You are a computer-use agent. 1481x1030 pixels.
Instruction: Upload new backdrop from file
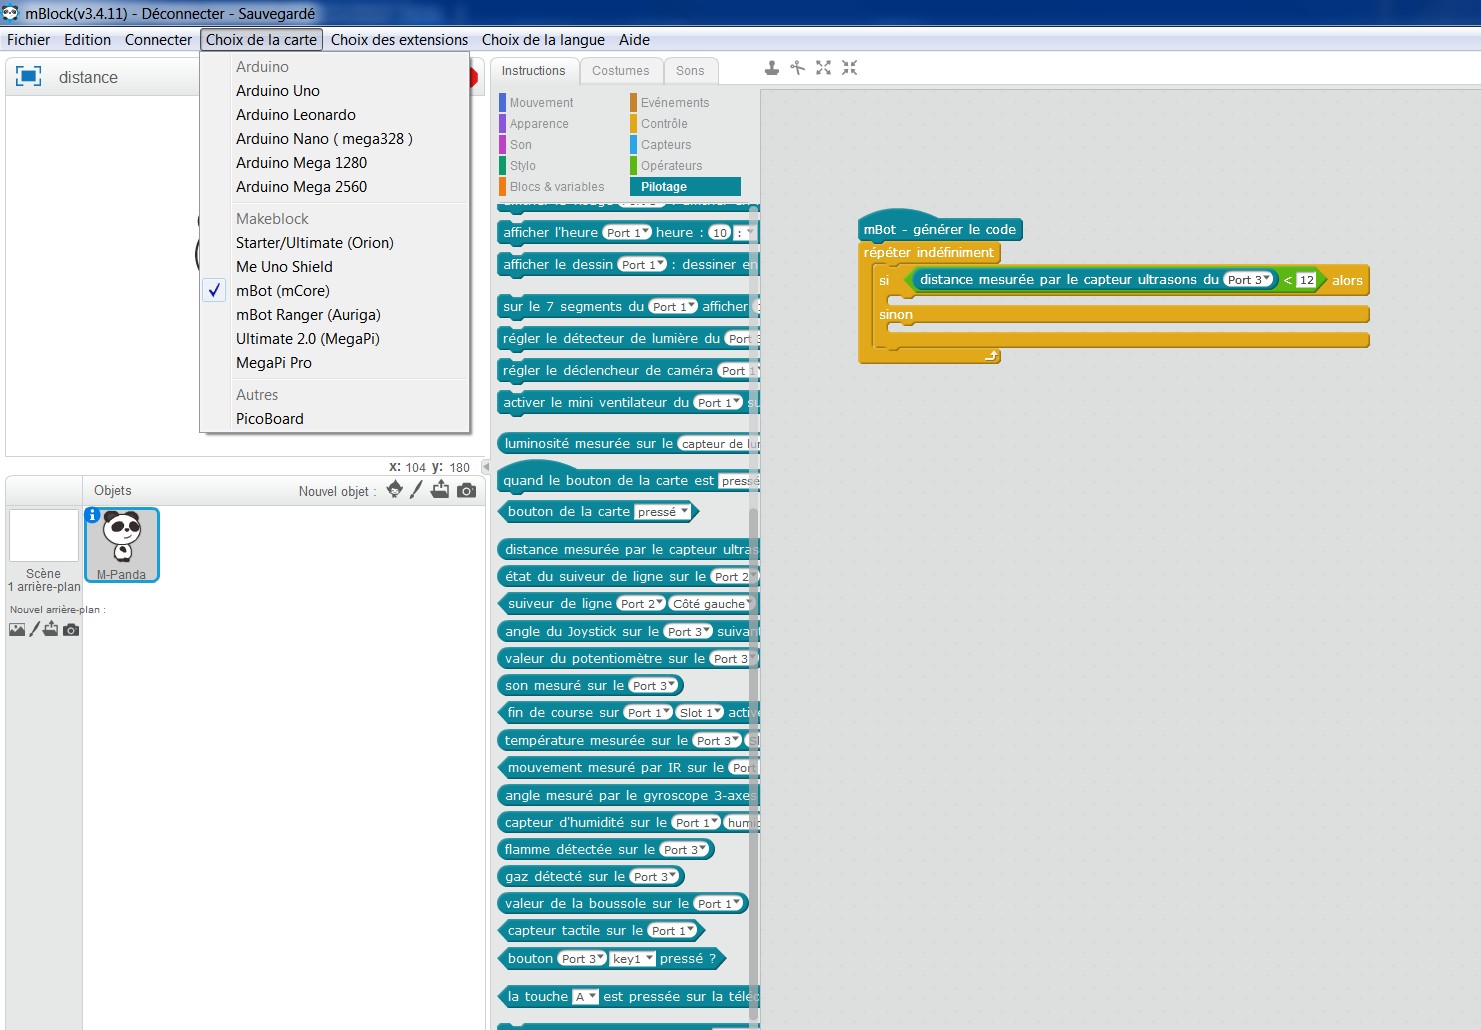[51, 629]
